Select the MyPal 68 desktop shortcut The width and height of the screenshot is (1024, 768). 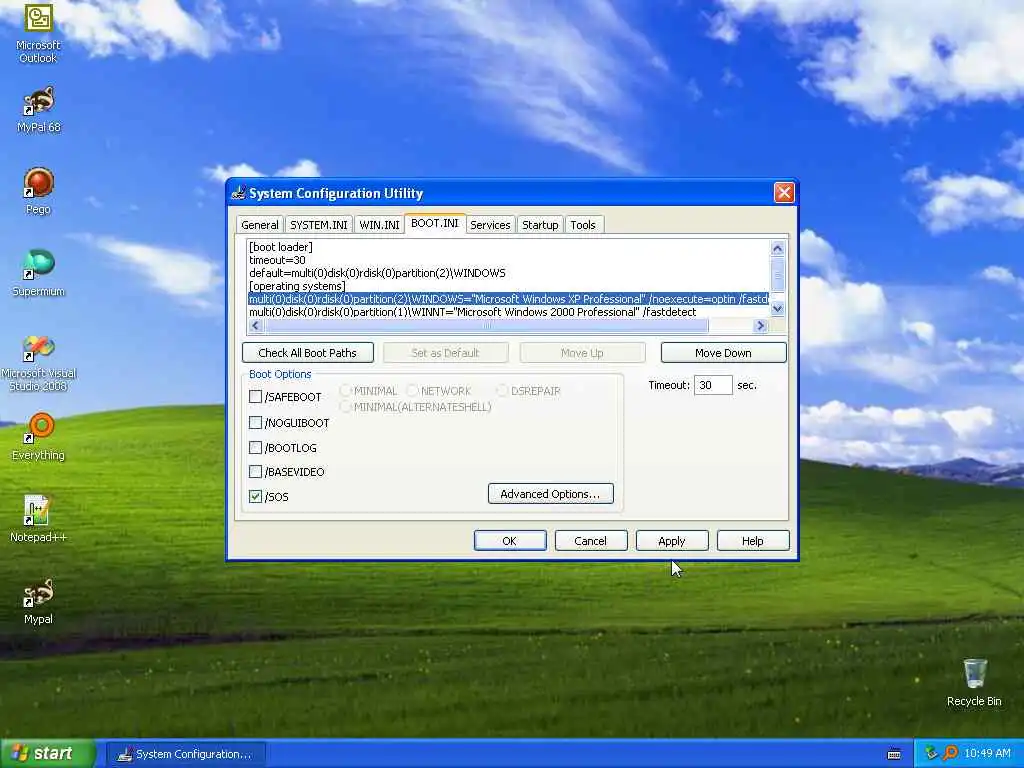pyautogui.click(x=38, y=108)
